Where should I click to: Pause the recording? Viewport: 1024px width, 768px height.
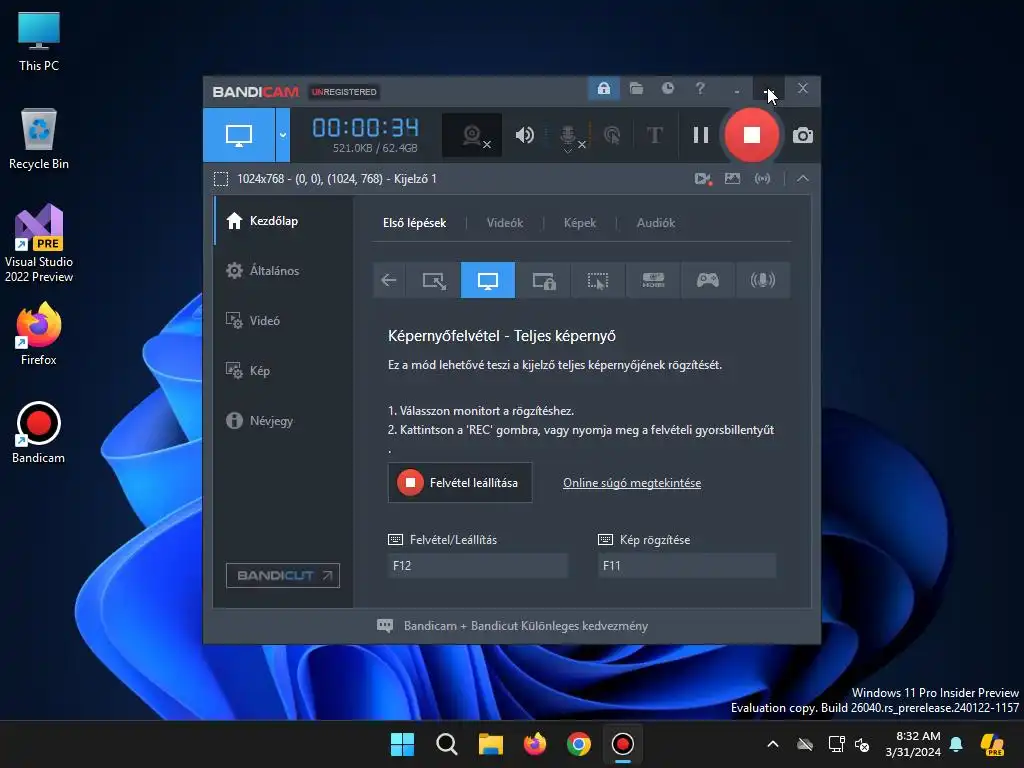click(701, 135)
